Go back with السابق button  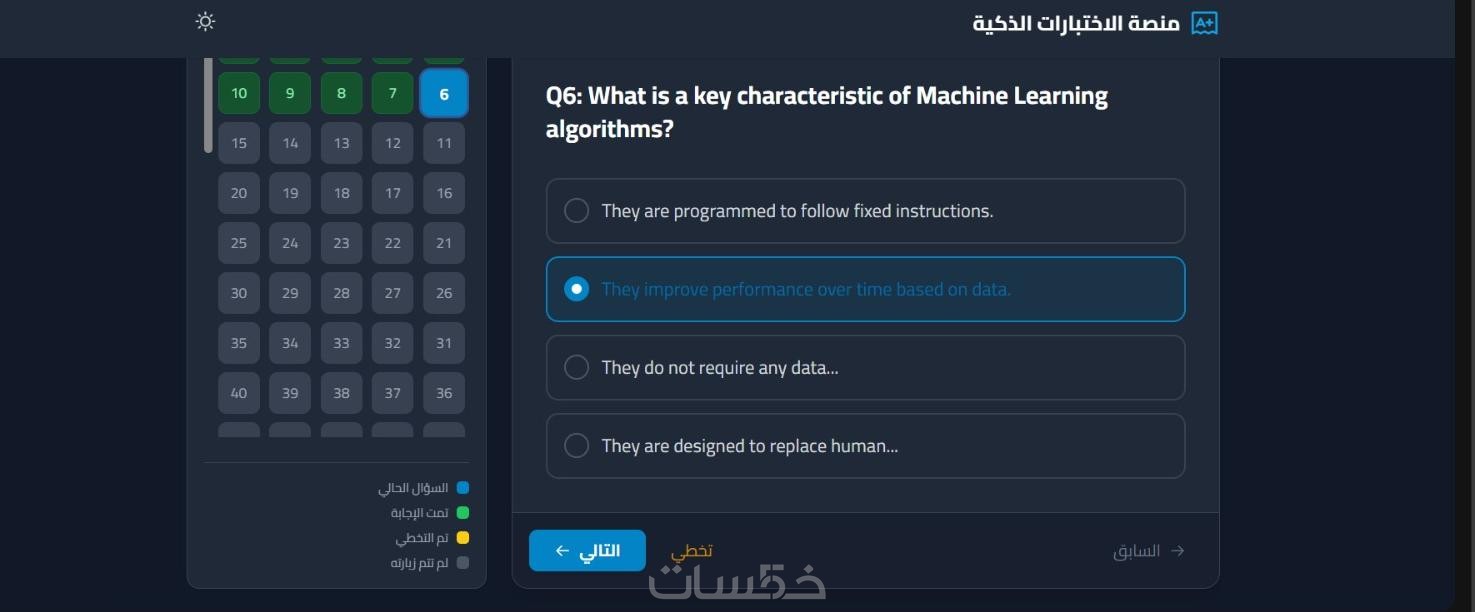(x=1149, y=551)
